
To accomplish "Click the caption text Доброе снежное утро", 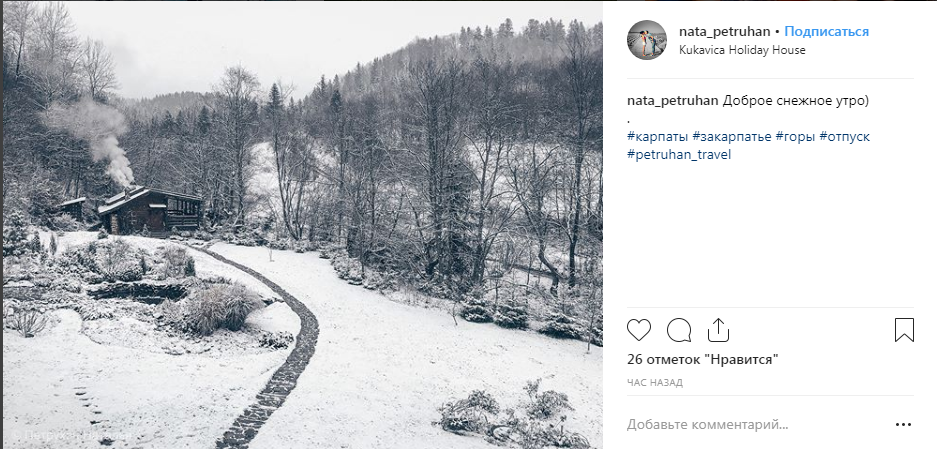I will click(x=796, y=101).
